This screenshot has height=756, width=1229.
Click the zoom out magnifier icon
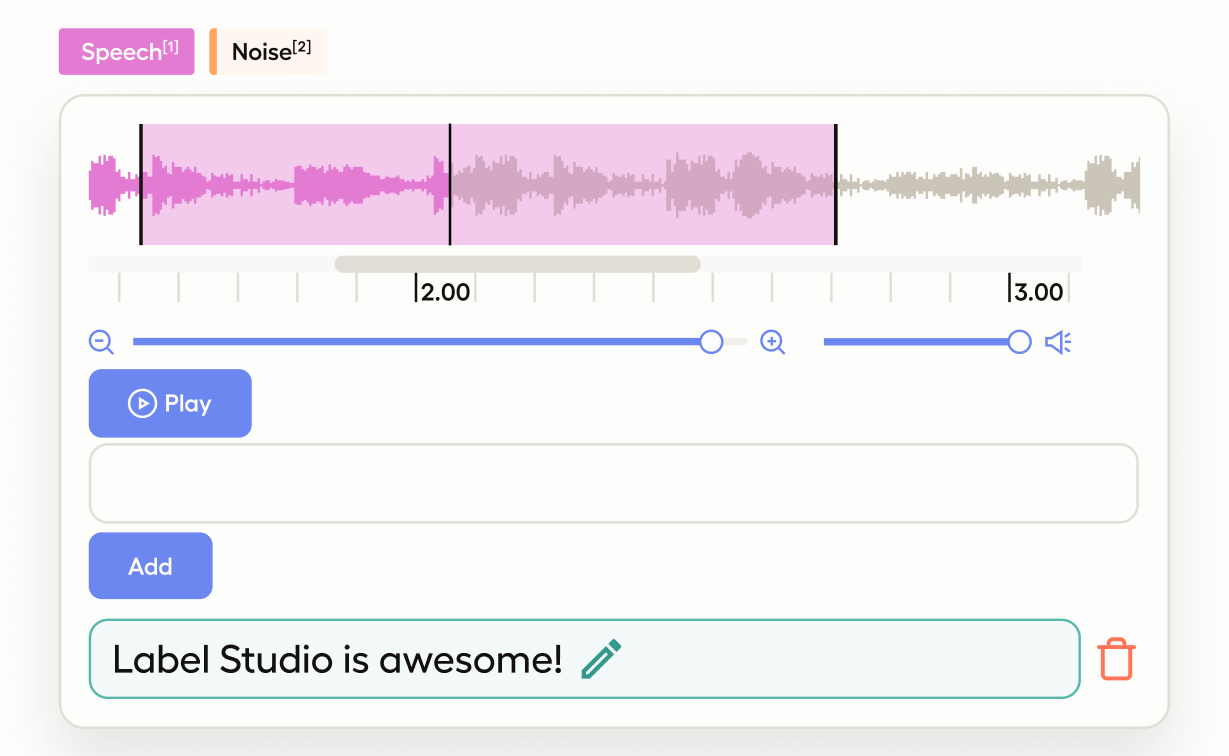[x=101, y=342]
